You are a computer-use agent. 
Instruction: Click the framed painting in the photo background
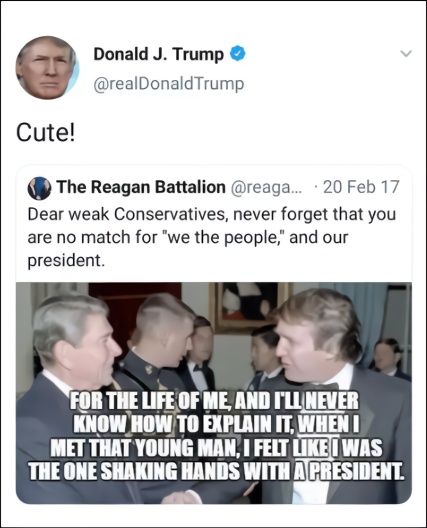(x=251, y=306)
